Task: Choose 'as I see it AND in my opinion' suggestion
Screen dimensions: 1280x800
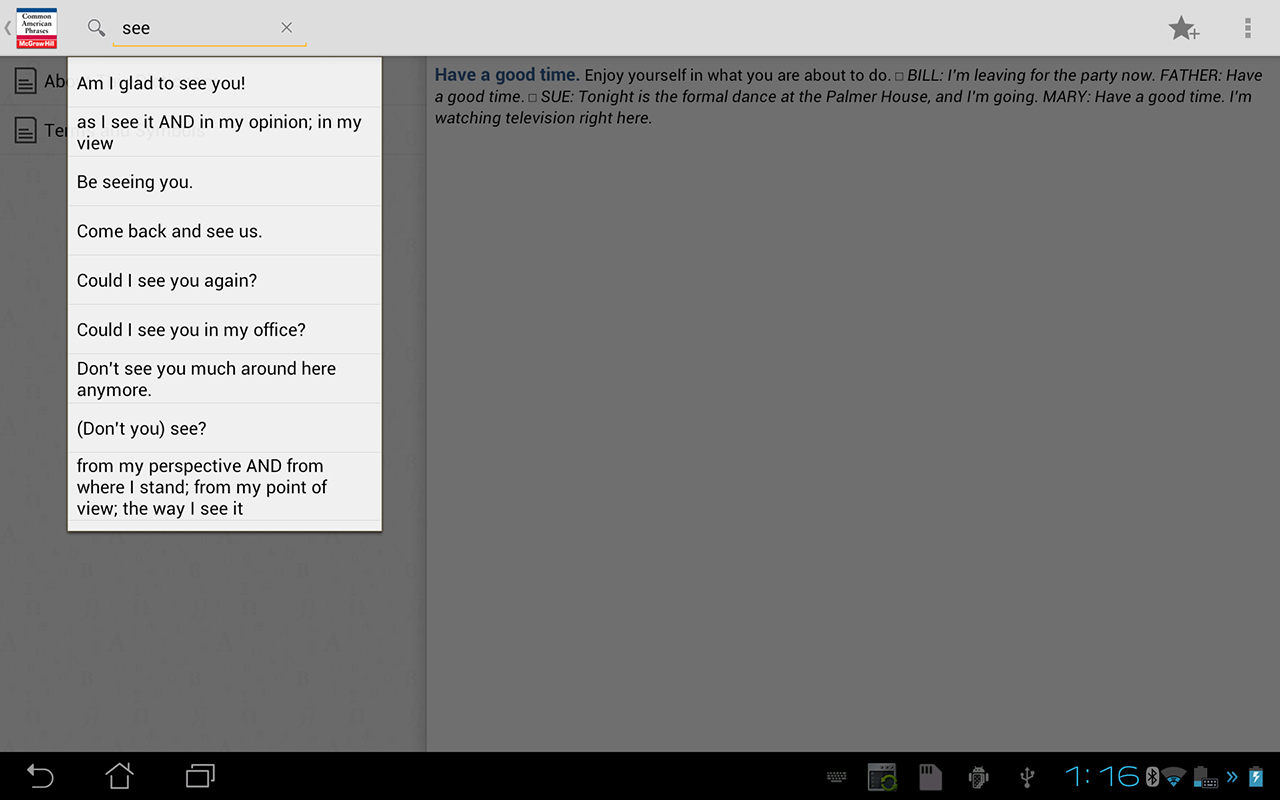Action: (x=224, y=132)
